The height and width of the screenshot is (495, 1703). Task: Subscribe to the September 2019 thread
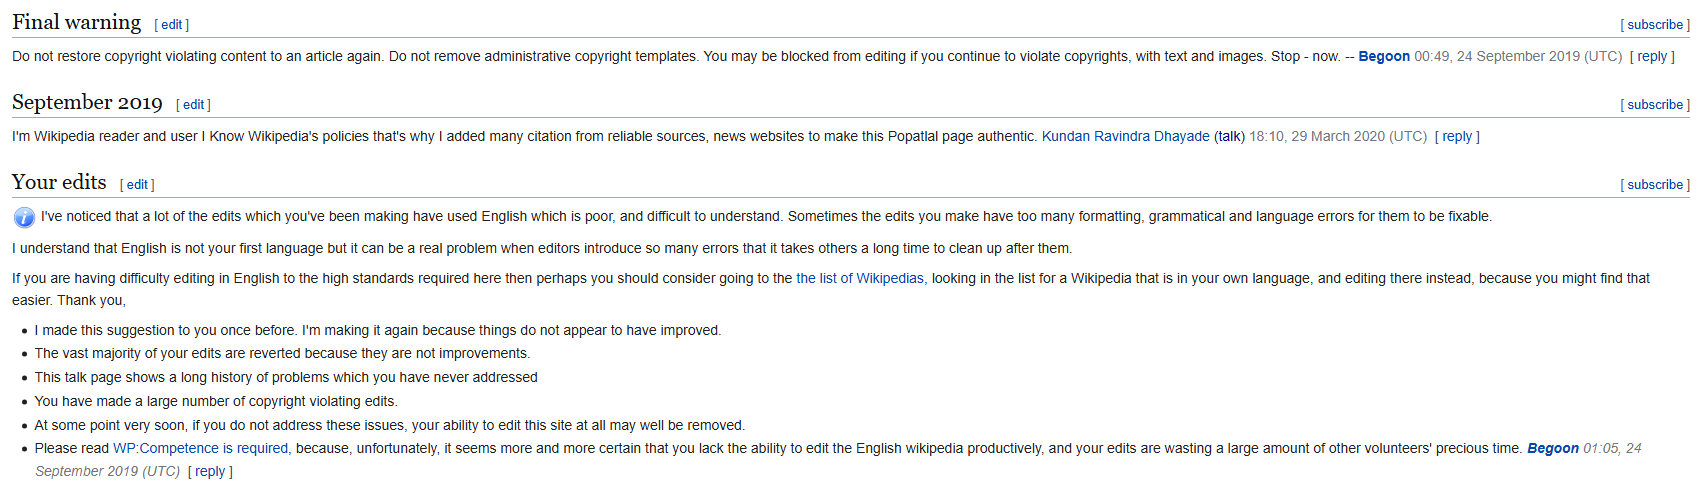(1655, 105)
